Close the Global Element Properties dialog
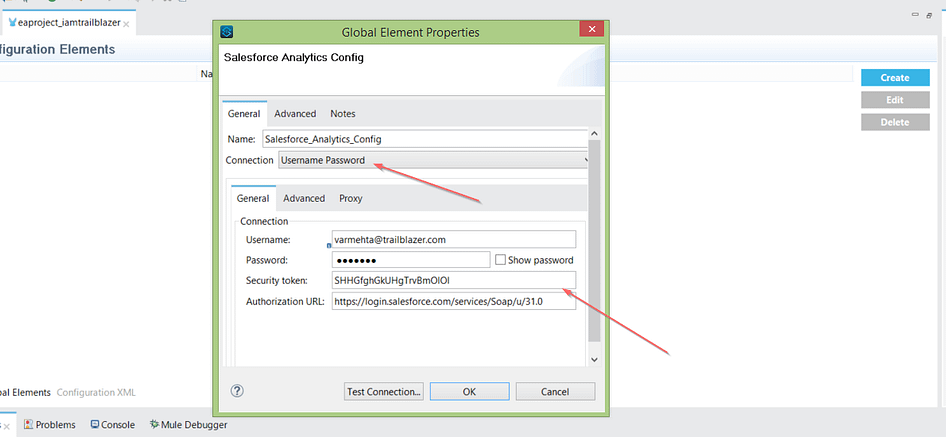The image size is (946, 437). click(592, 29)
